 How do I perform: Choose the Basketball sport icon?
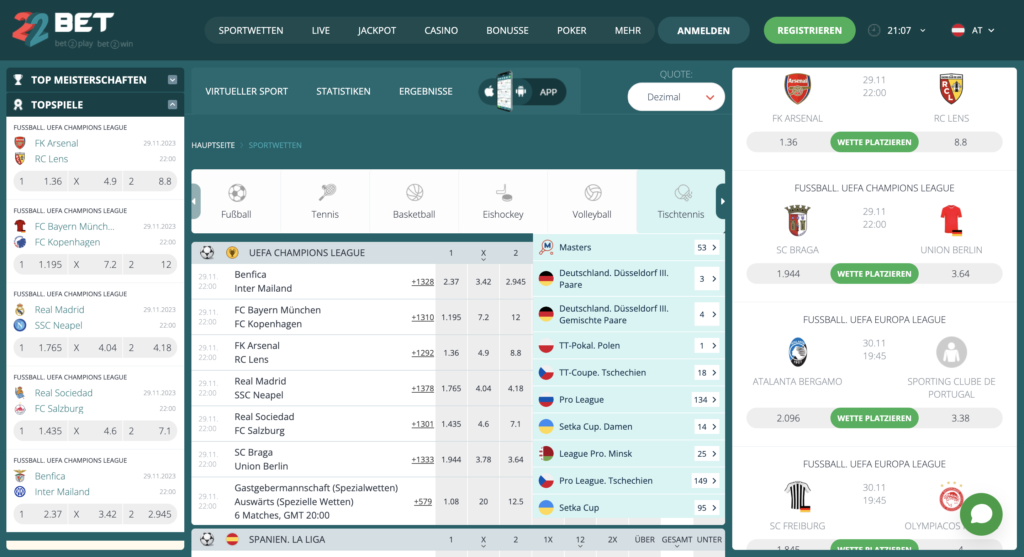point(414,200)
